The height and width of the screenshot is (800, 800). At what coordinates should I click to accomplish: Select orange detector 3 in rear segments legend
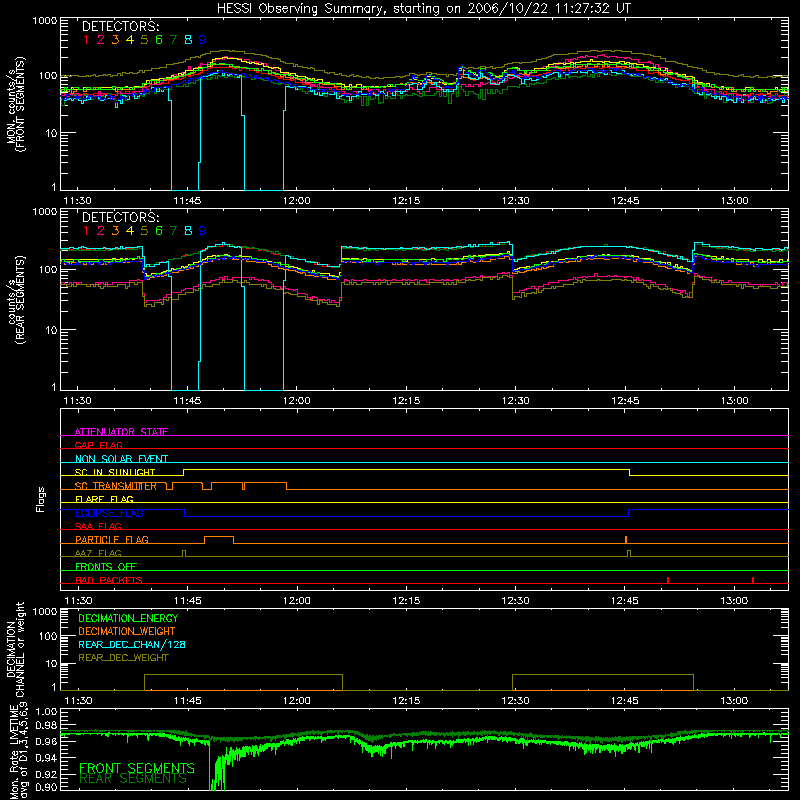click(x=115, y=231)
